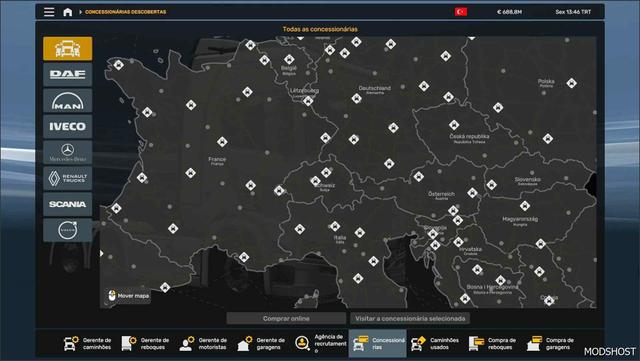Viewport: 640px width, 361px height.
Task: Filter dealerships by IVECO brand
Action: point(68,126)
